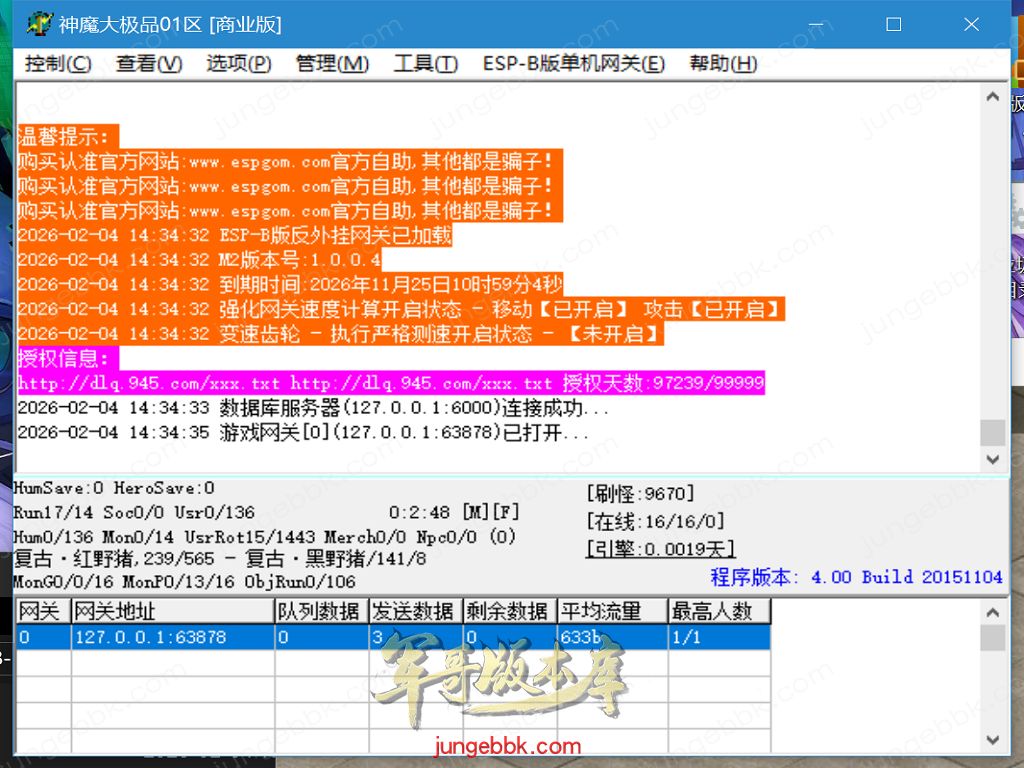
Task: Open the 控制(C) menu
Action: [58, 64]
